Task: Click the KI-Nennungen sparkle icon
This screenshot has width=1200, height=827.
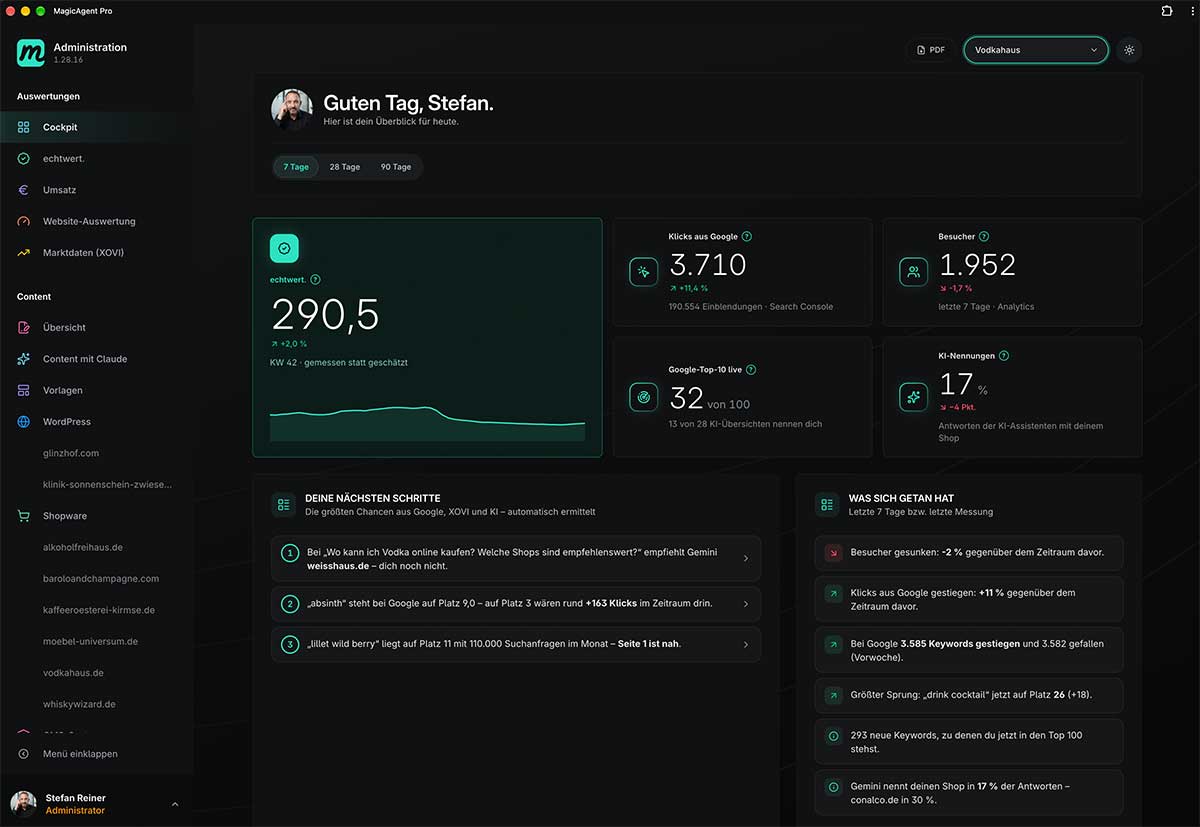Action: click(x=914, y=397)
